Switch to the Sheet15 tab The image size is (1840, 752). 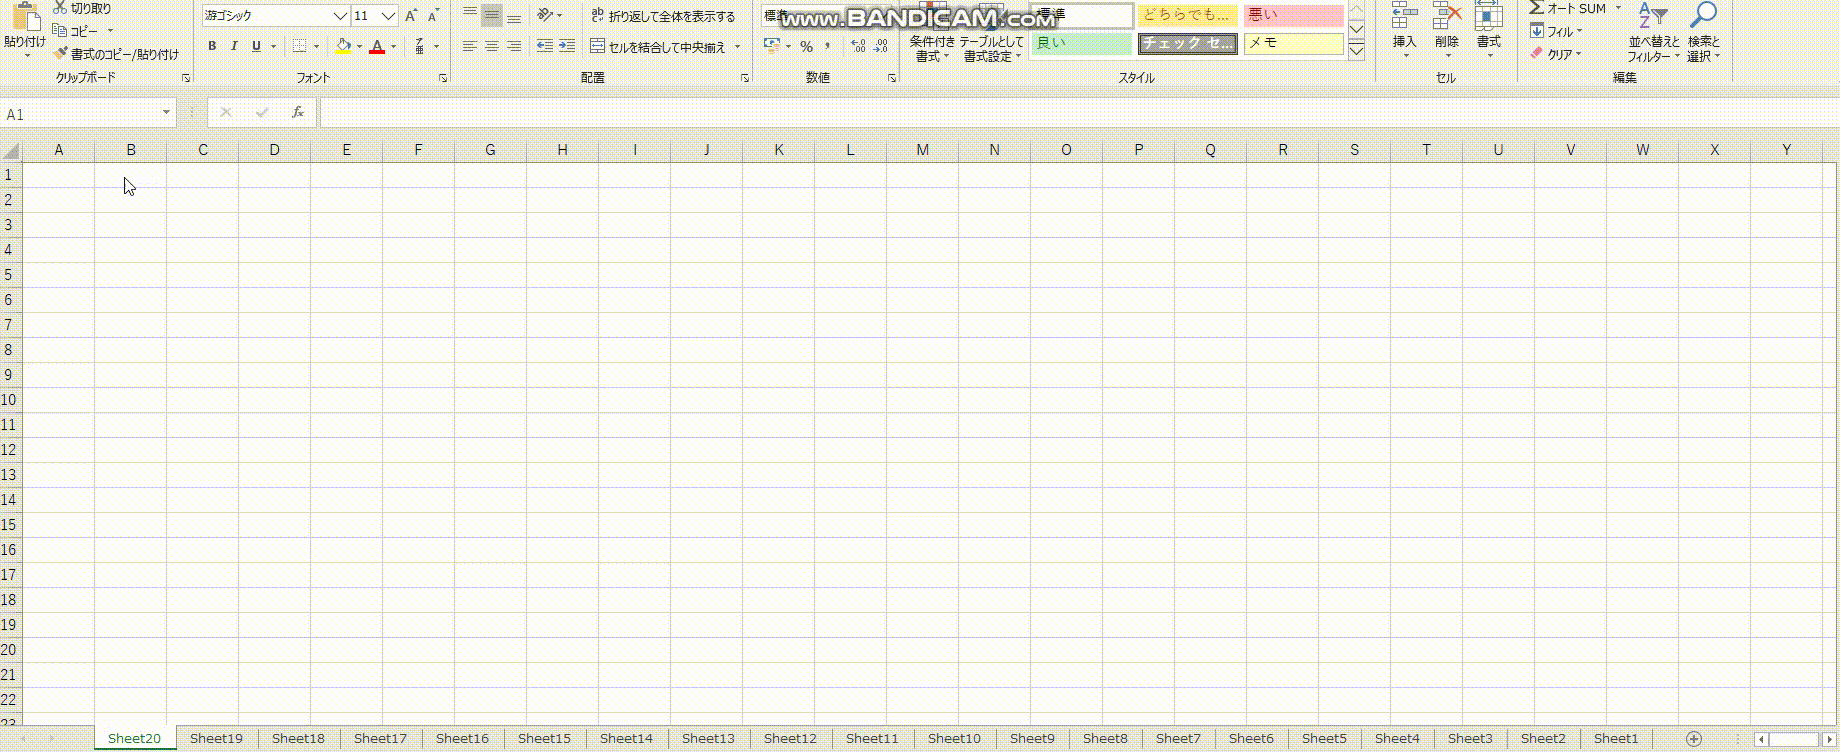(544, 739)
